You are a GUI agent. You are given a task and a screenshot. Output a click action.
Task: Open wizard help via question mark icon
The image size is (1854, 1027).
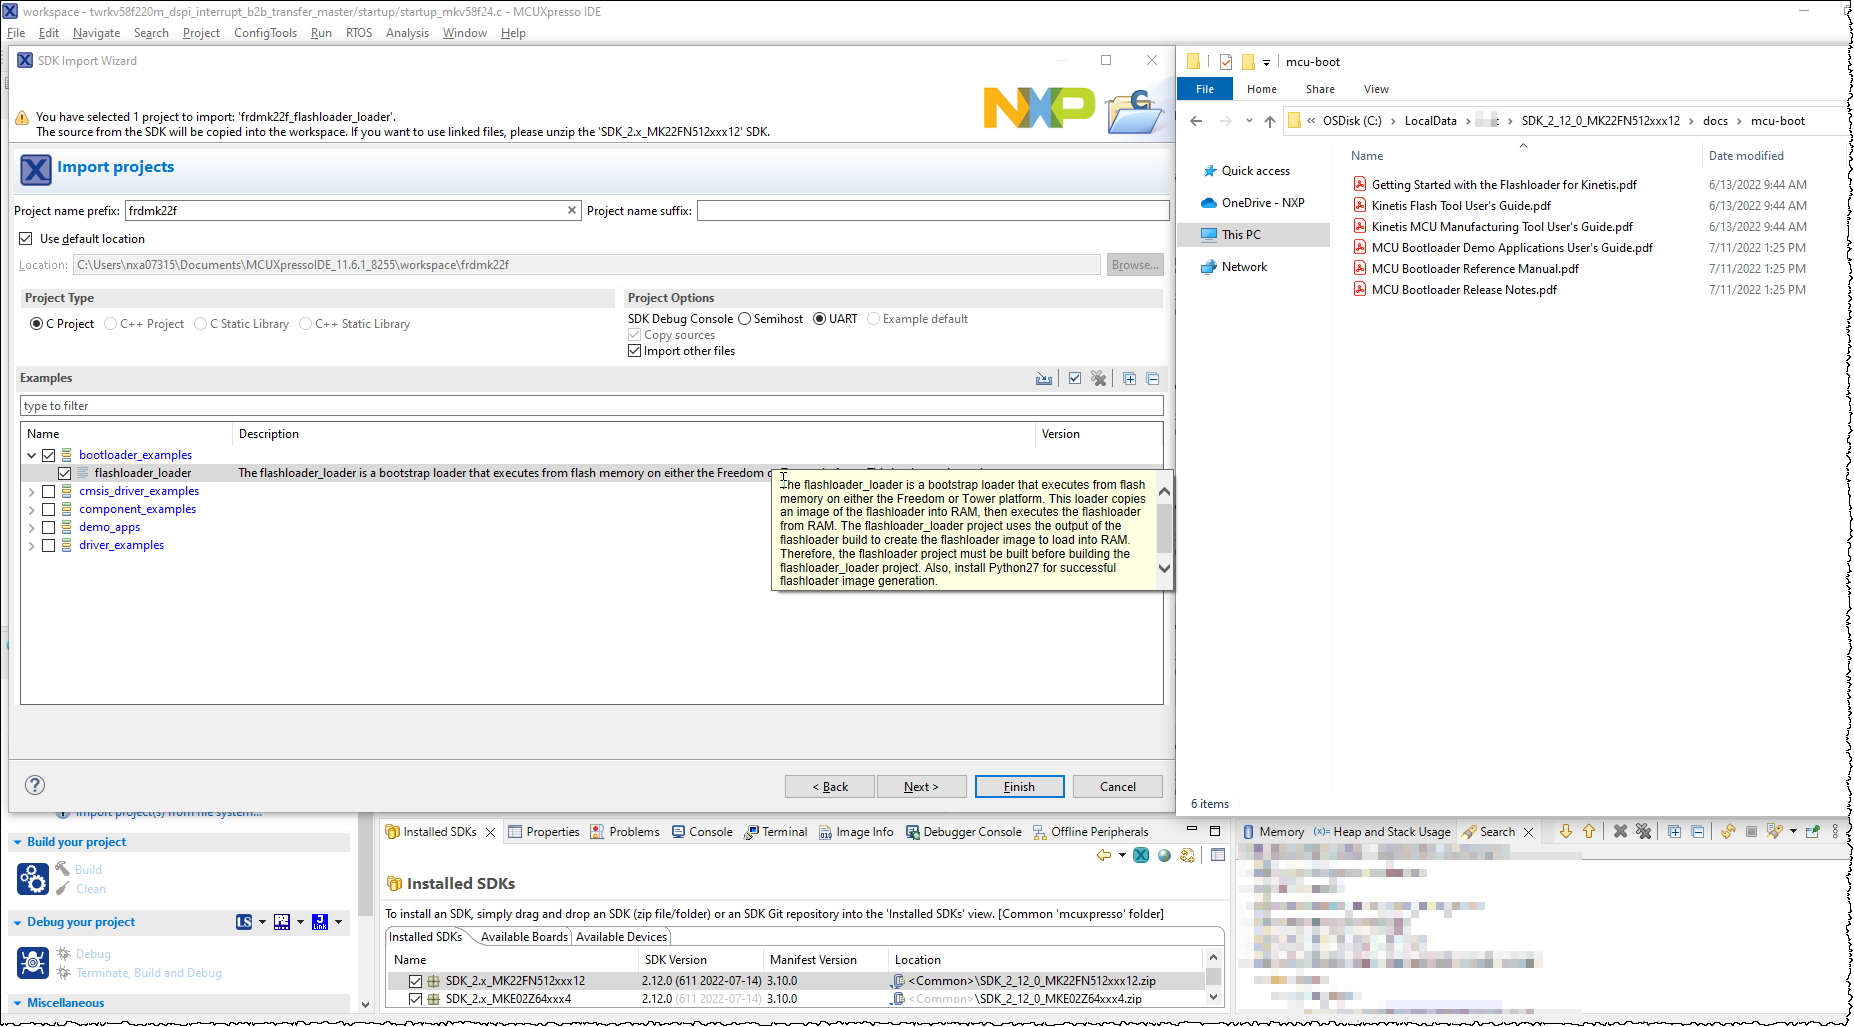35,785
